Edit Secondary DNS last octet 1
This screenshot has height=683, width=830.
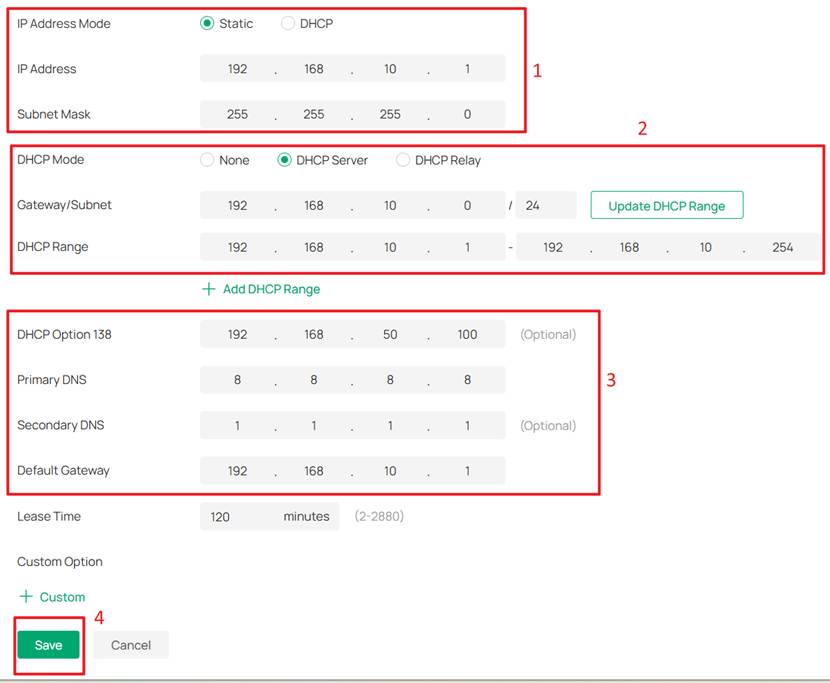(467, 425)
